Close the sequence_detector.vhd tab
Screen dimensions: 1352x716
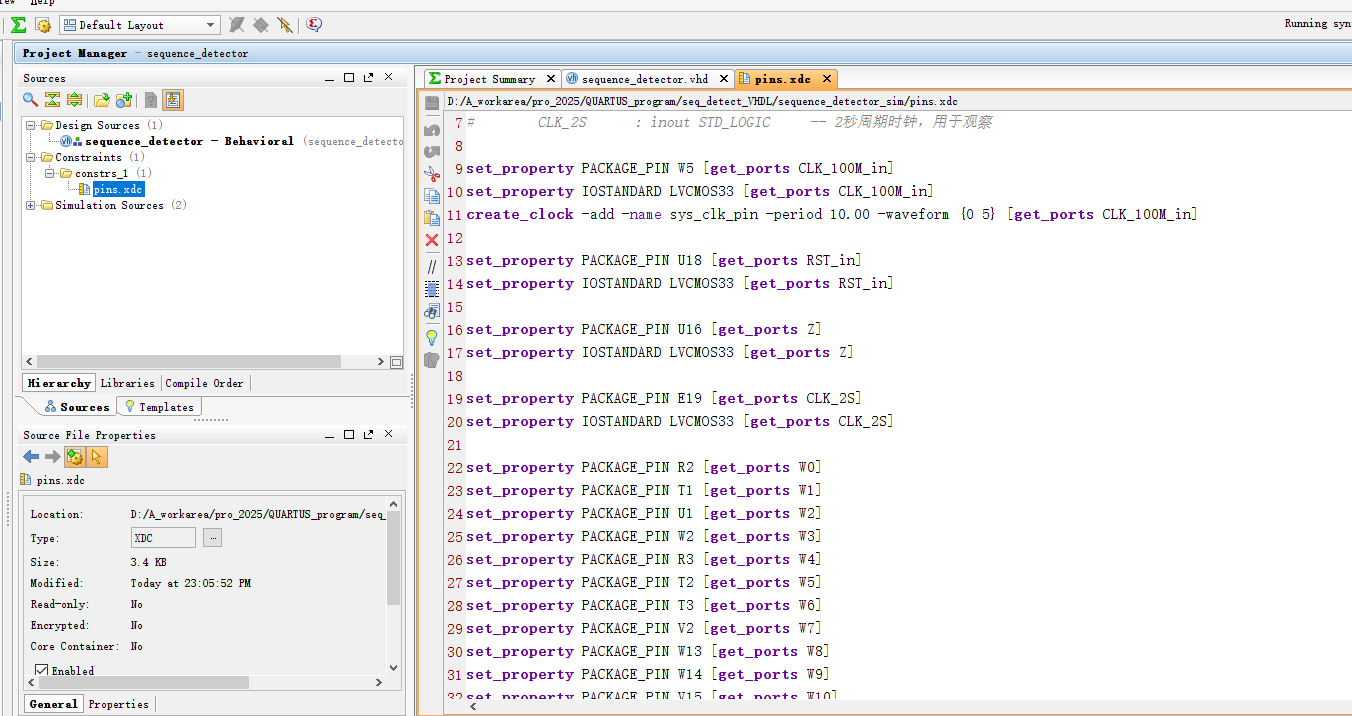point(722,79)
